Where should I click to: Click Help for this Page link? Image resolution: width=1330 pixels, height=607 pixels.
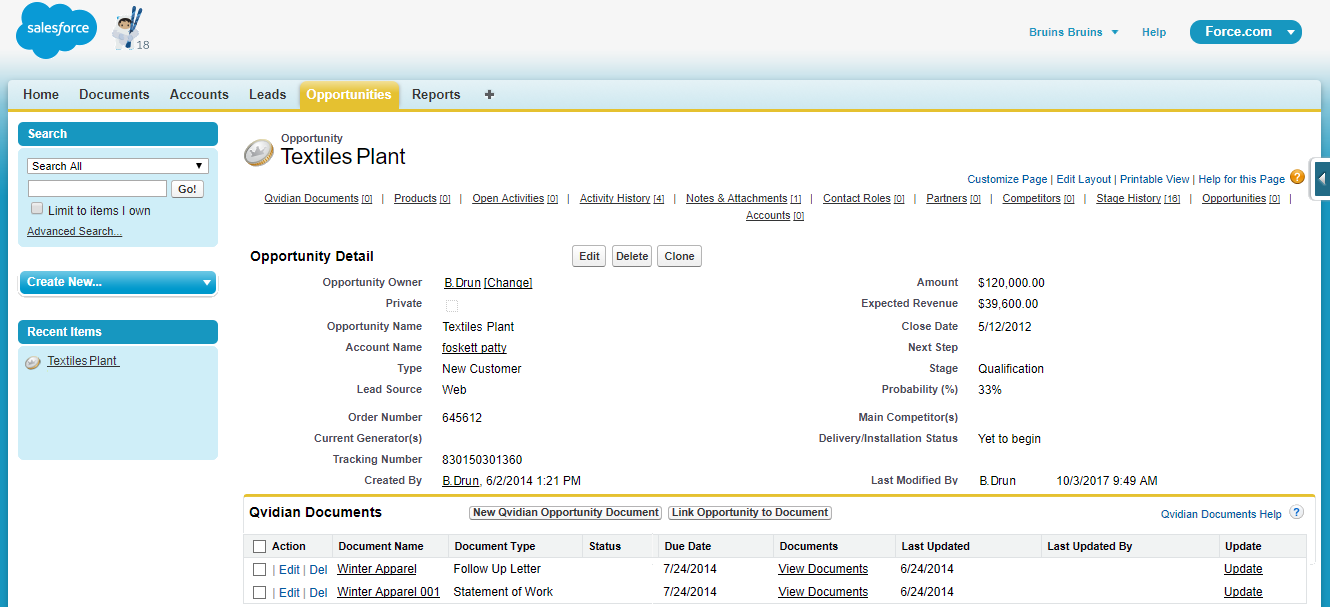1241,179
